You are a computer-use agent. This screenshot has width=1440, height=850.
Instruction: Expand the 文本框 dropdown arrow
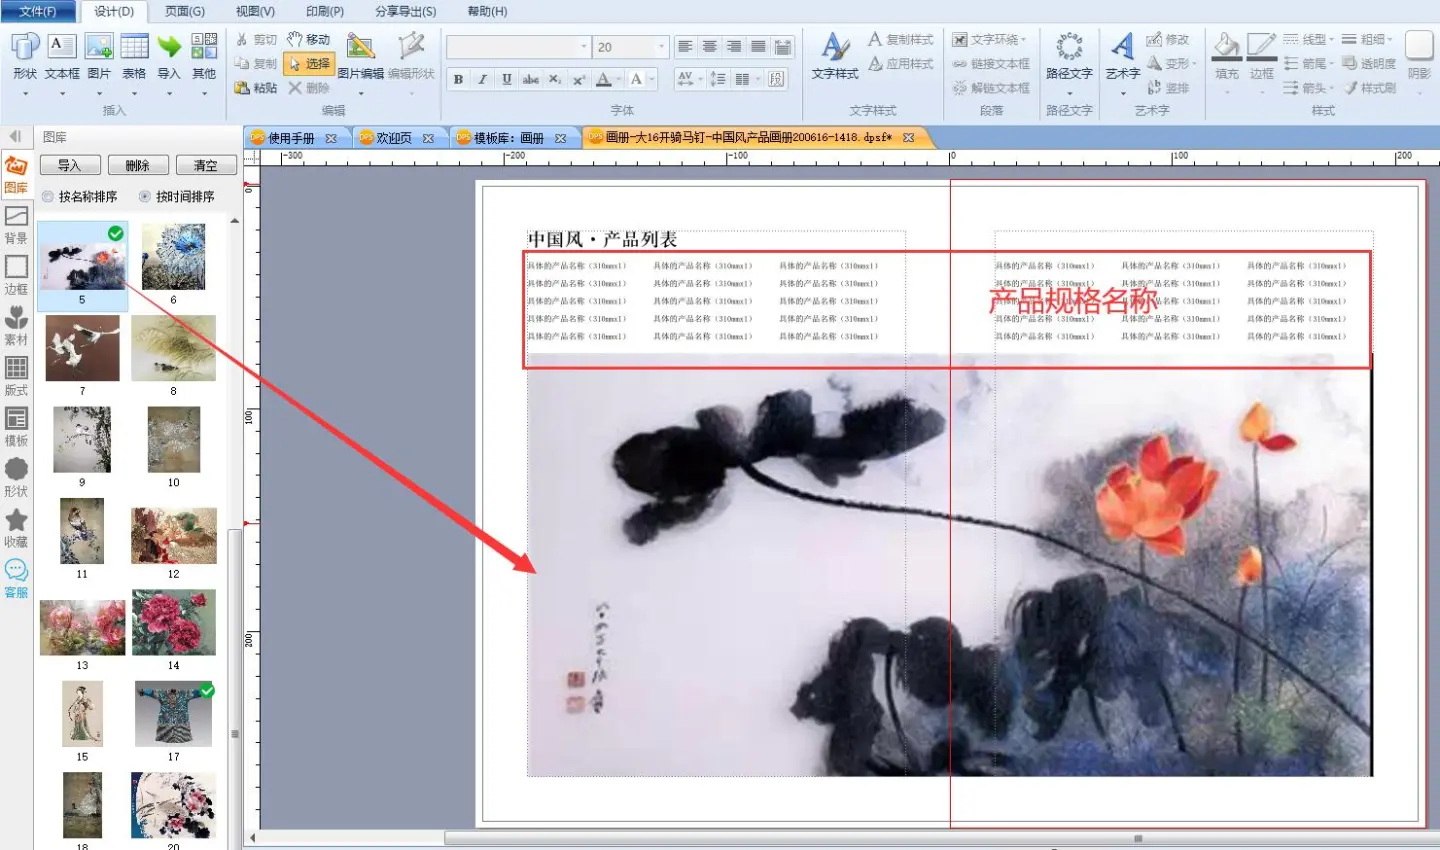(62, 94)
